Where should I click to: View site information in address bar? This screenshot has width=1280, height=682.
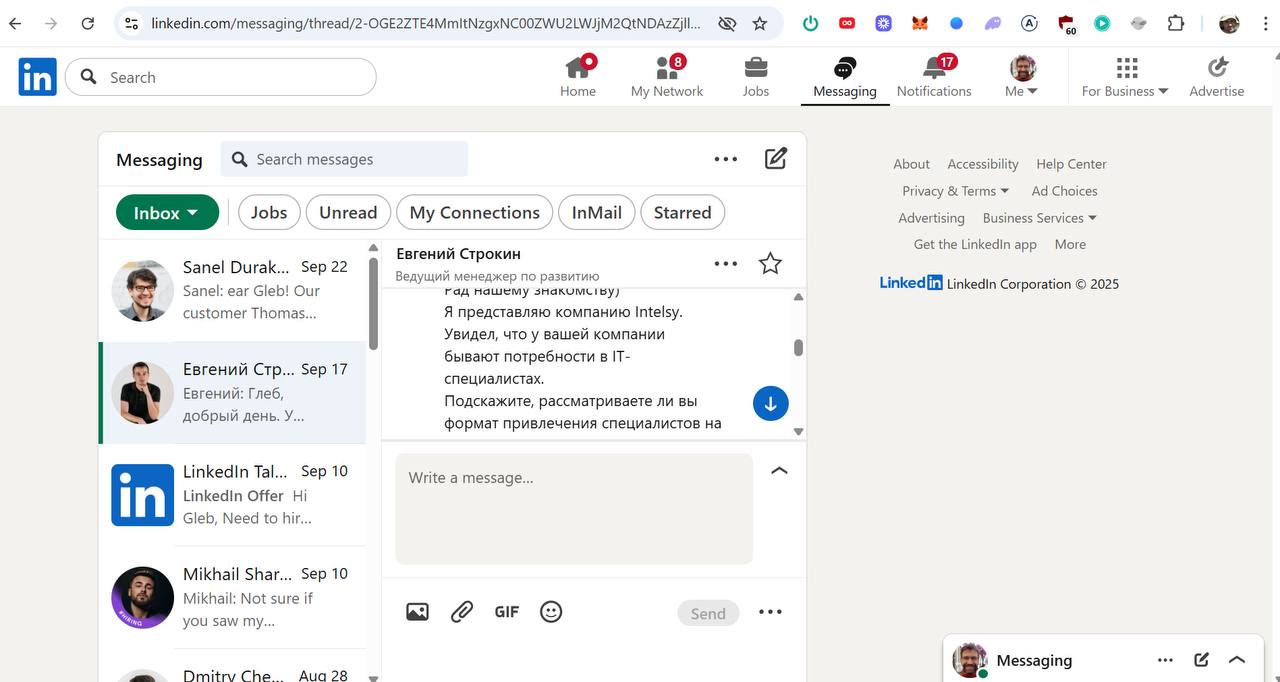coord(131,23)
